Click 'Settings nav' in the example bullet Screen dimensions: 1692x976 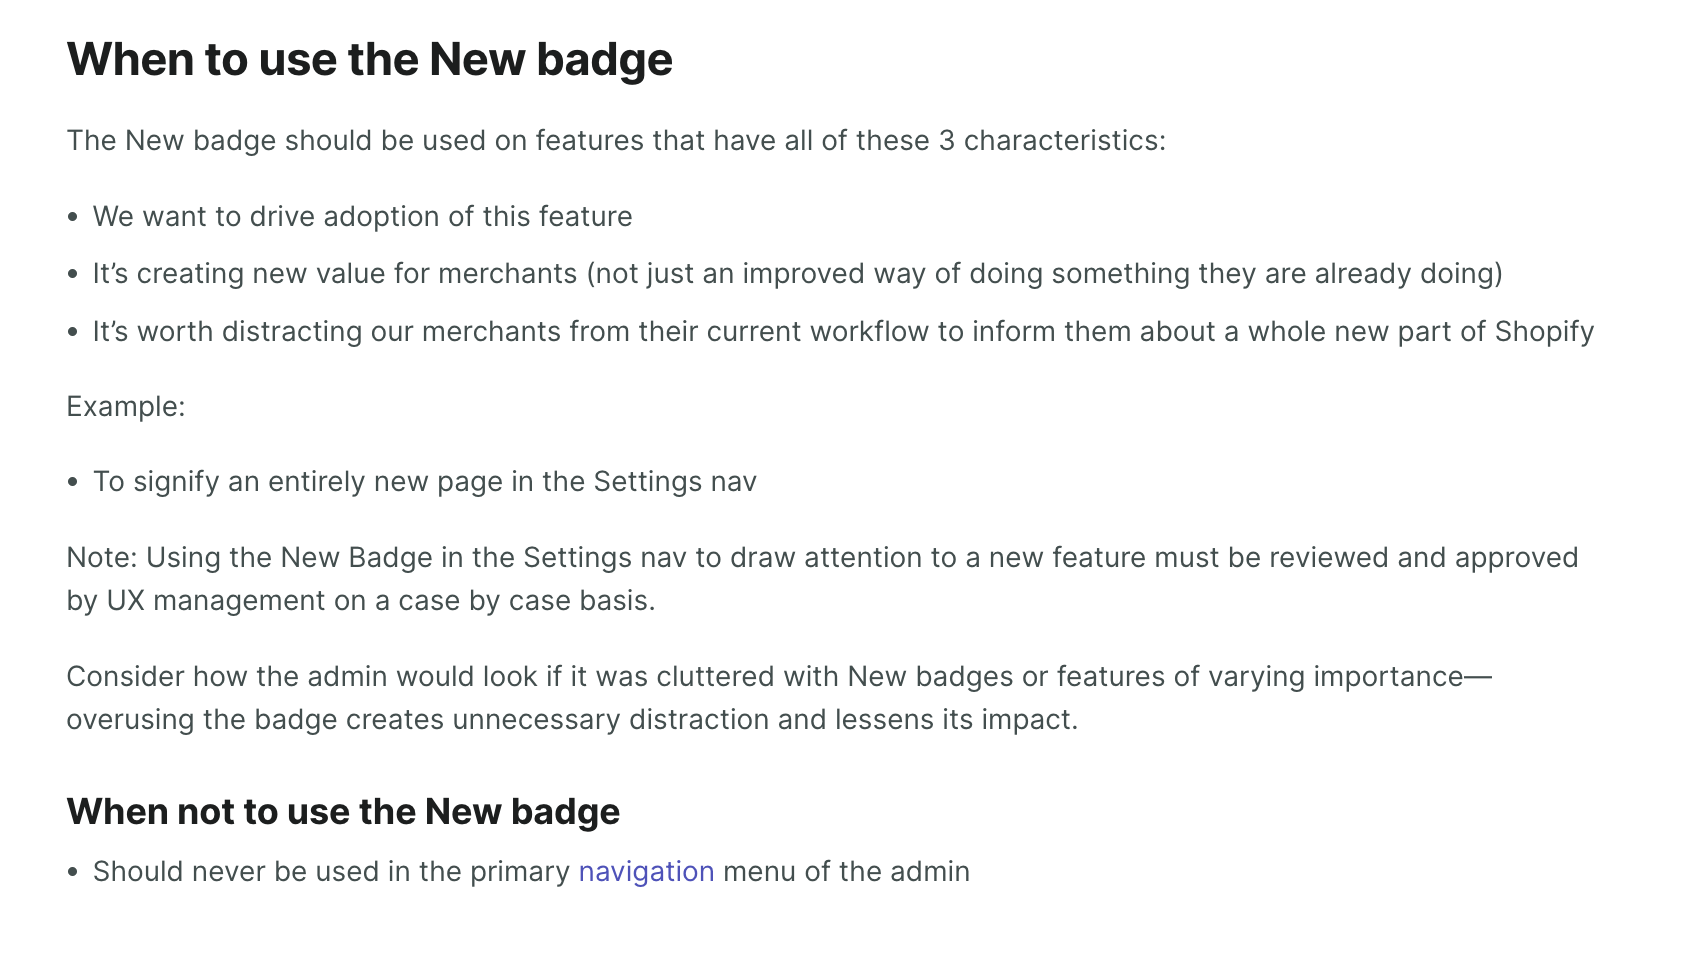pos(675,481)
